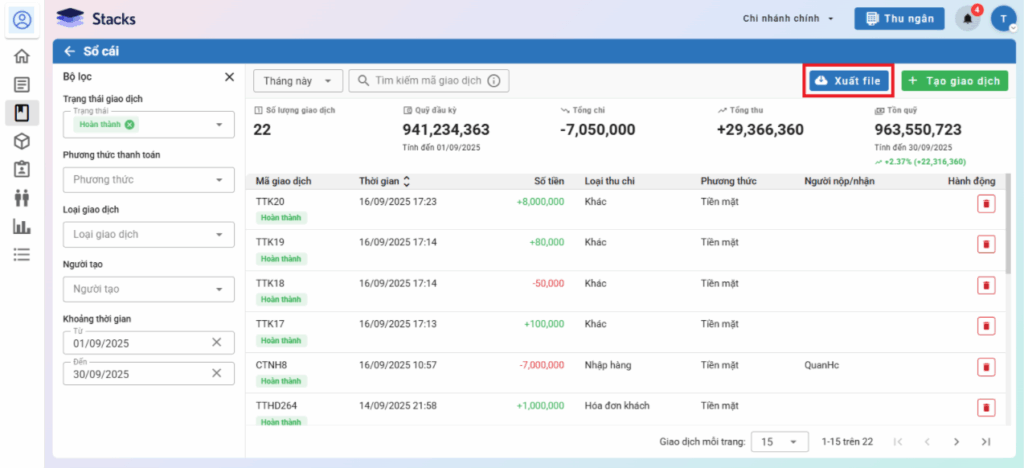Click the back arrow next to Sổ cái
1024x468 pixels.
69,51
